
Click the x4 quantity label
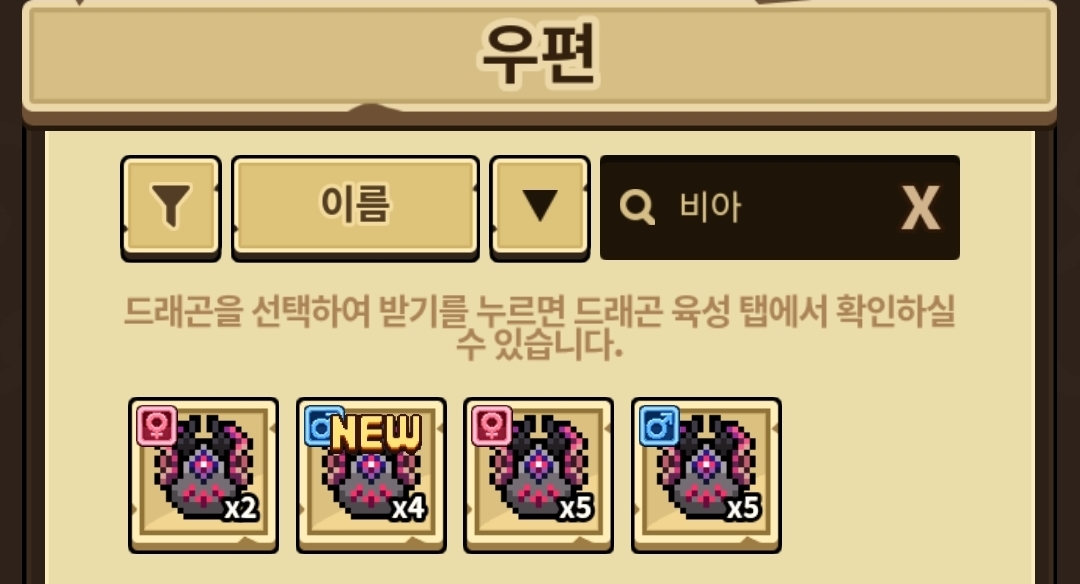(x=408, y=508)
